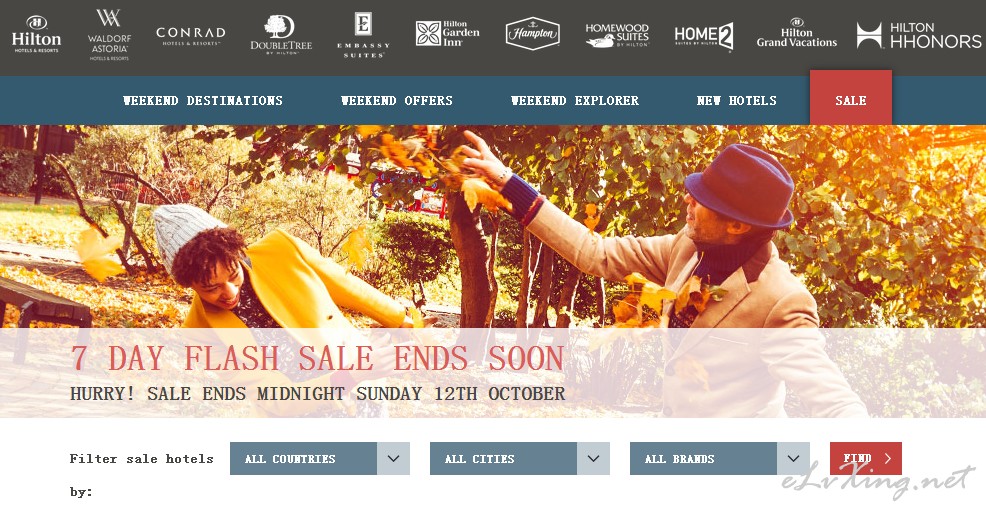986x513 pixels.
Task: Select the Hampton brand logo
Action: tap(532, 34)
